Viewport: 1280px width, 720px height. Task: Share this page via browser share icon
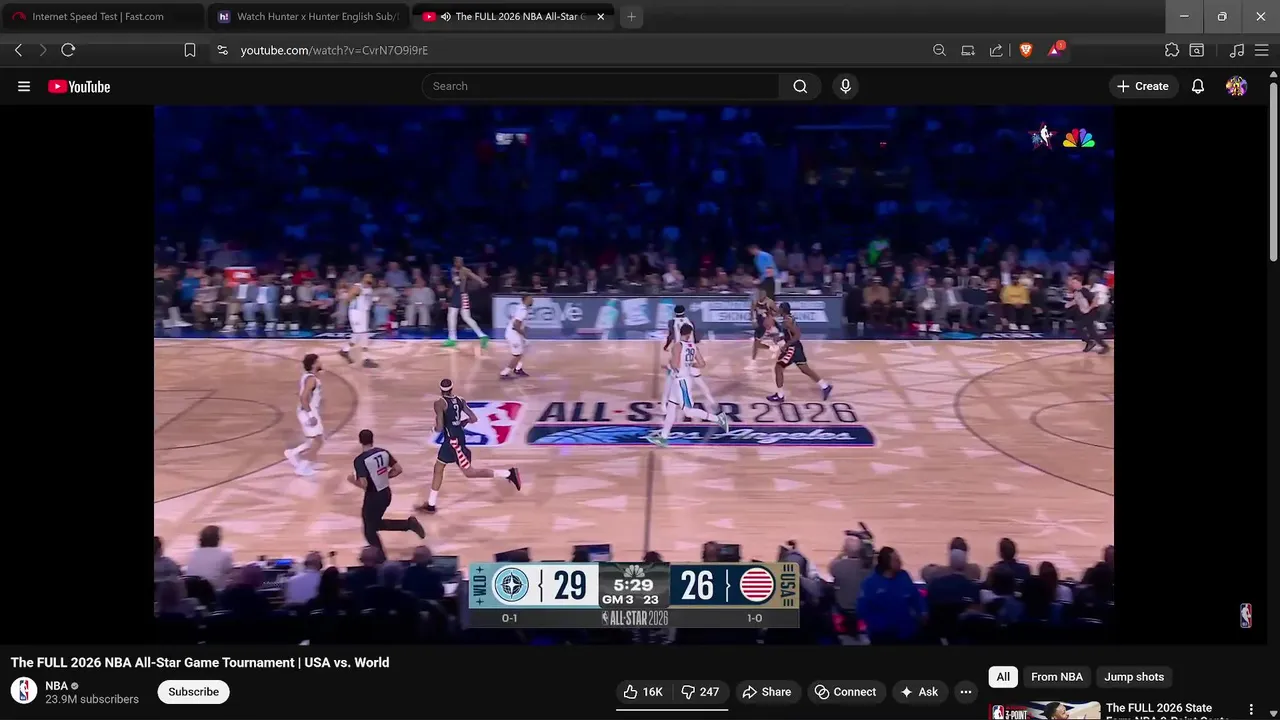[x=996, y=50]
